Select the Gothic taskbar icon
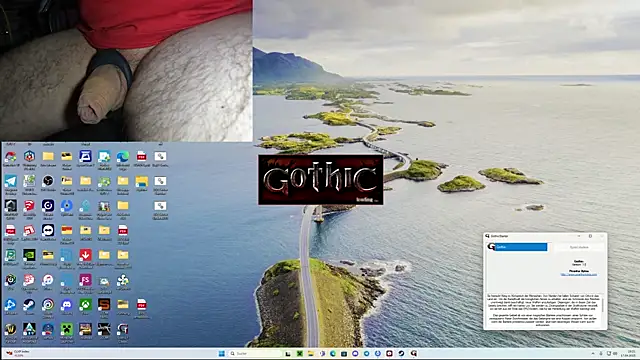This screenshot has height=360, width=640. click(413, 353)
